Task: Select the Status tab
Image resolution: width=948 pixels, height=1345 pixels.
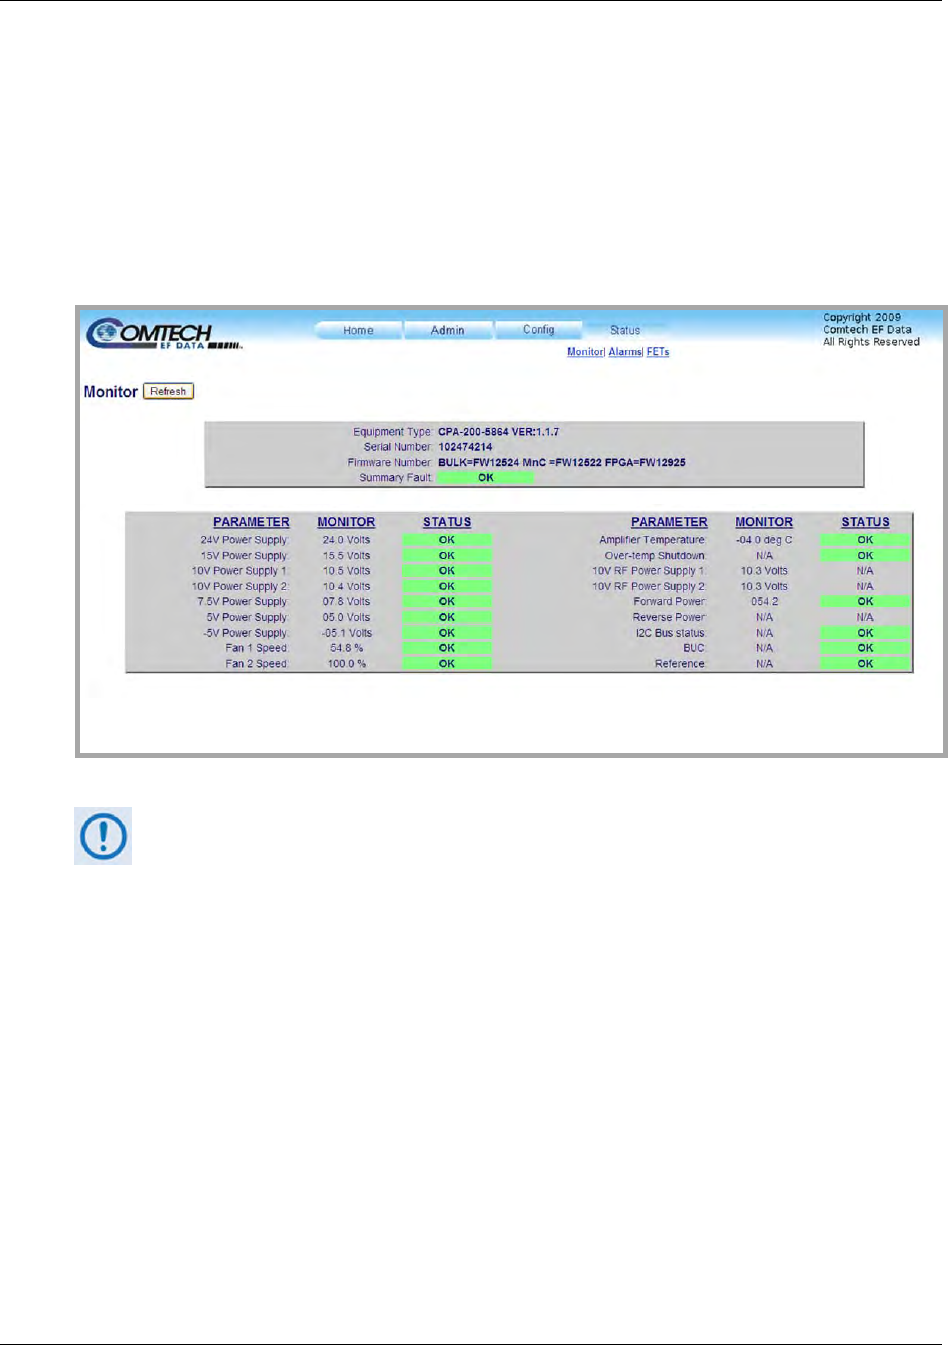Action: click(x=625, y=330)
